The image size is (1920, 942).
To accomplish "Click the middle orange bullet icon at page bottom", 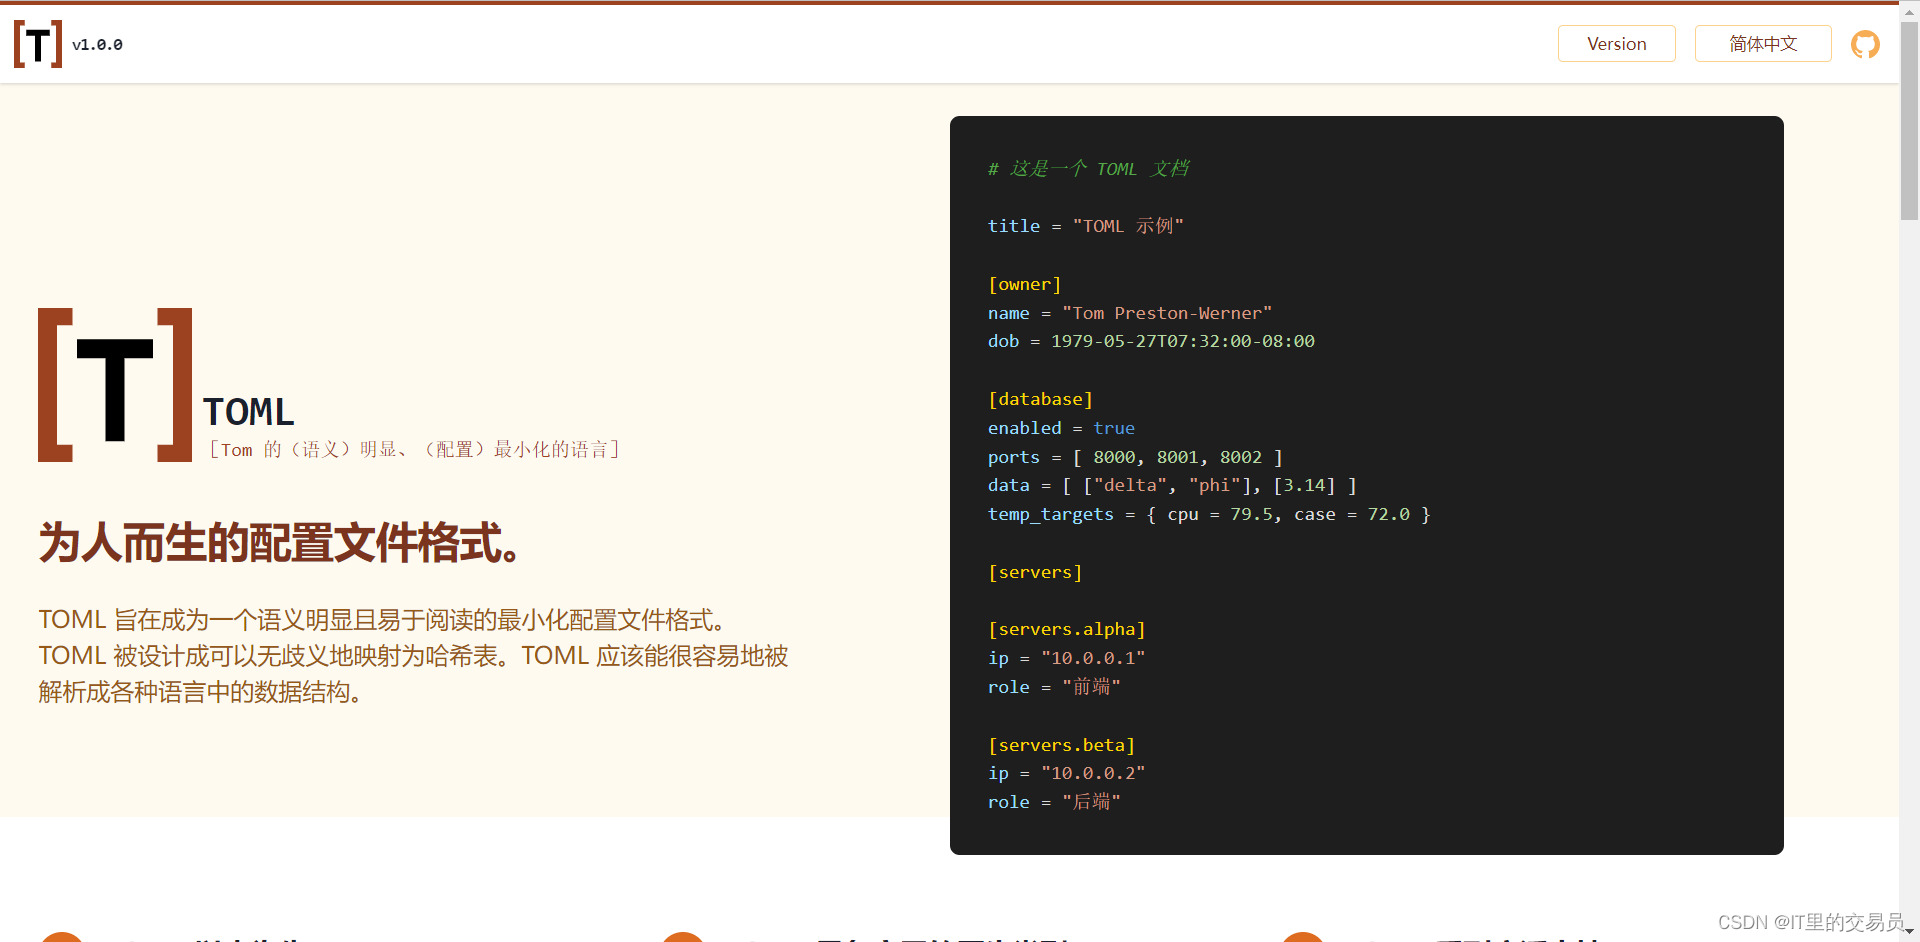I will pyautogui.click(x=684, y=937).
